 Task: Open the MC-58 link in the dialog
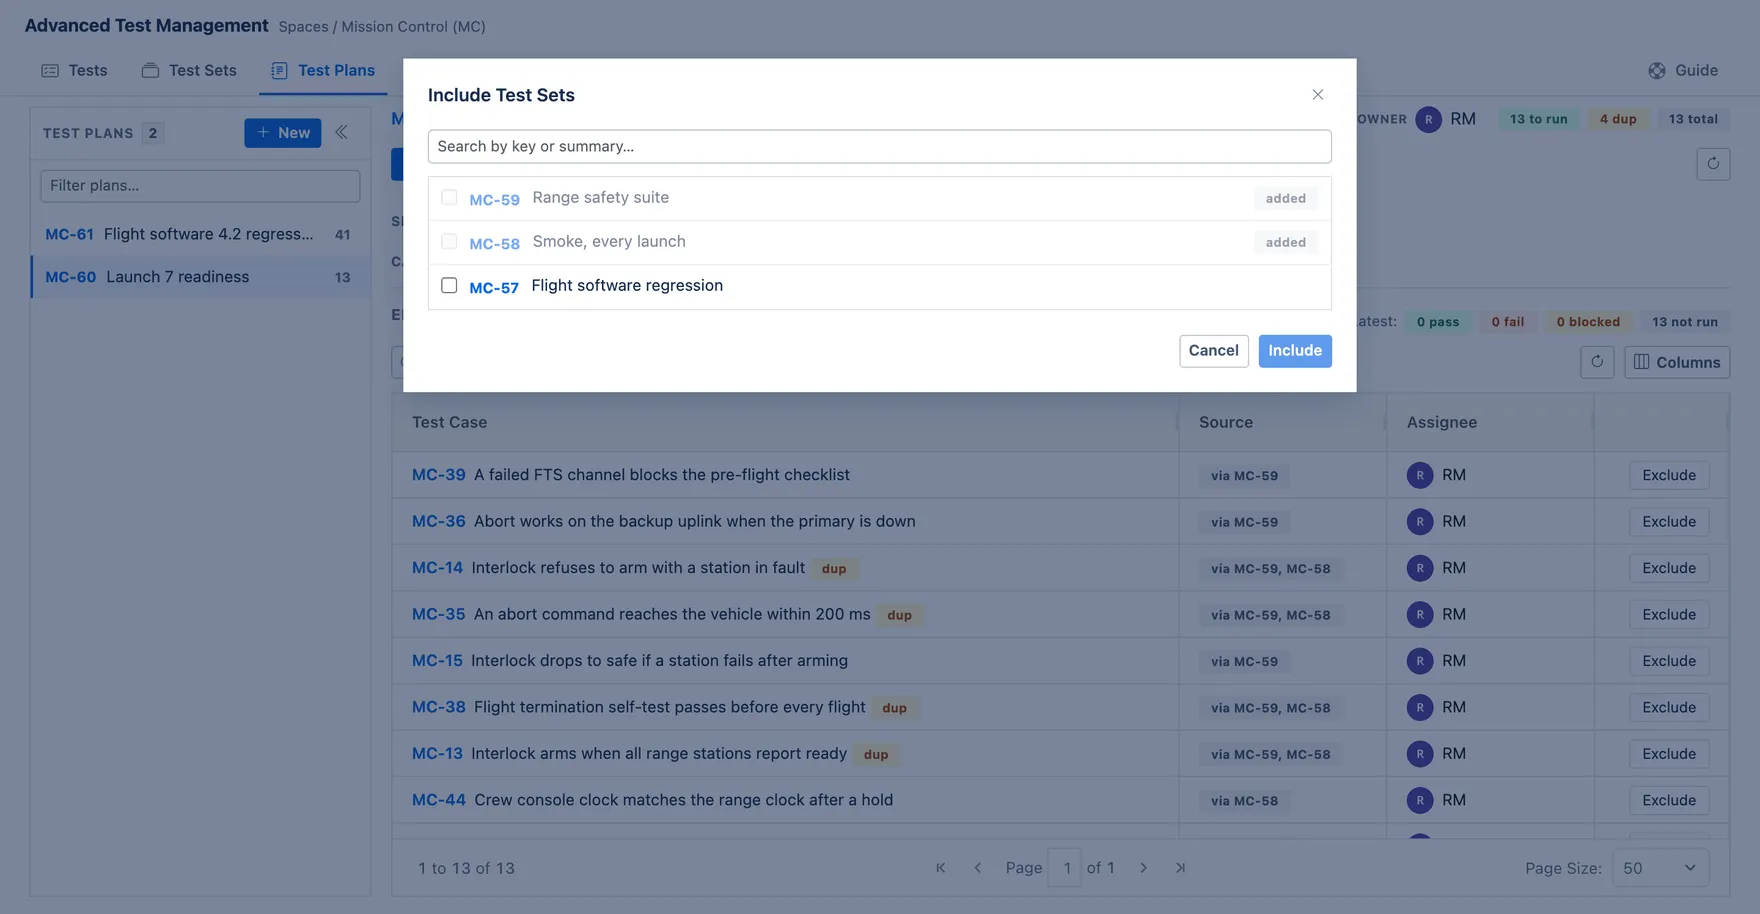pos(494,243)
